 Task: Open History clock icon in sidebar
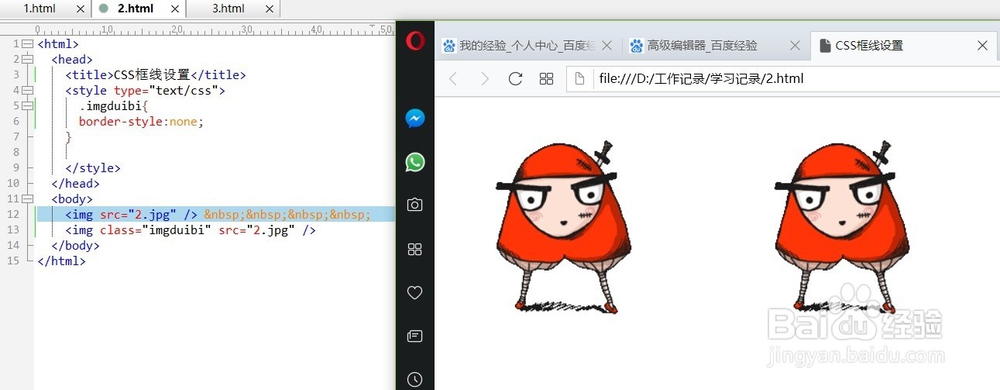tap(415, 379)
